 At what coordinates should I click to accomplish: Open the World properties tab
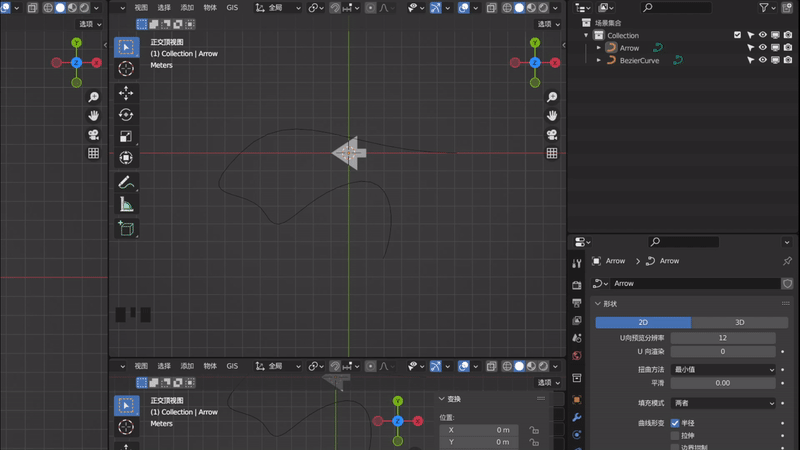(x=577, y=356)
